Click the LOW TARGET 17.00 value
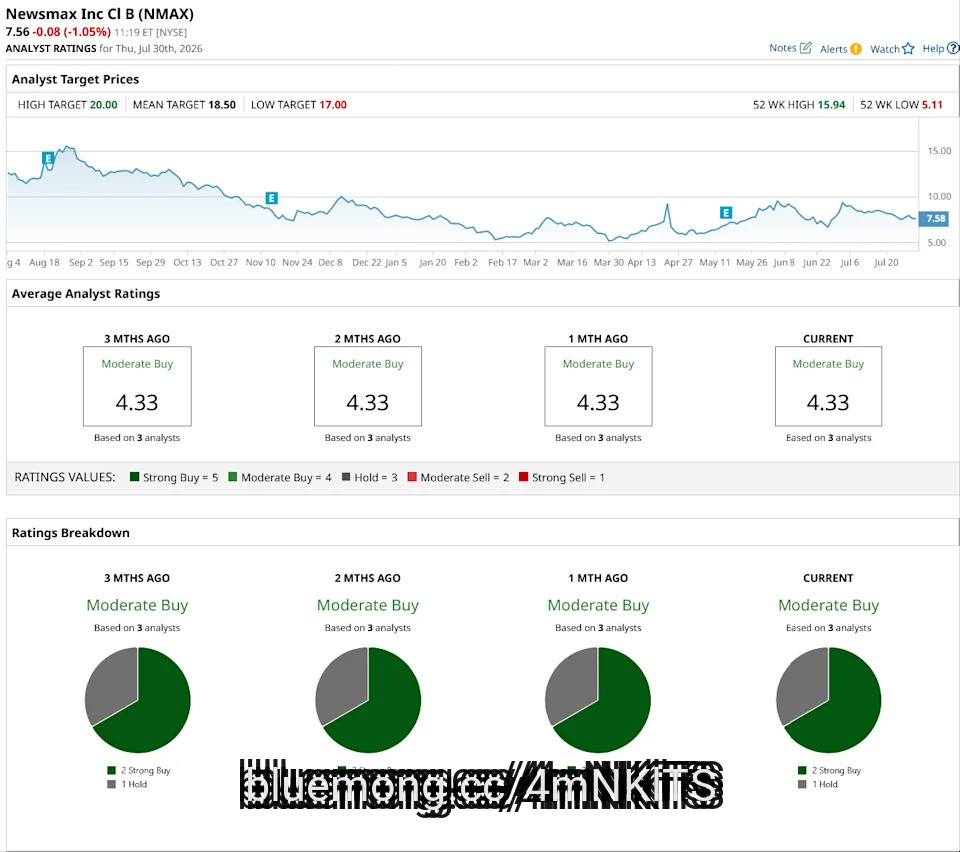This screenshot has width=960, height=852. [x=333, y=105]
